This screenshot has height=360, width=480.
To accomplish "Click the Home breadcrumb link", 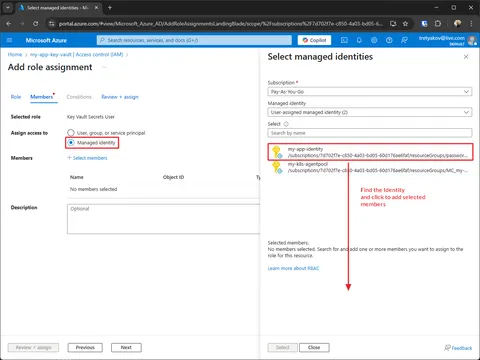I will 15,54.
